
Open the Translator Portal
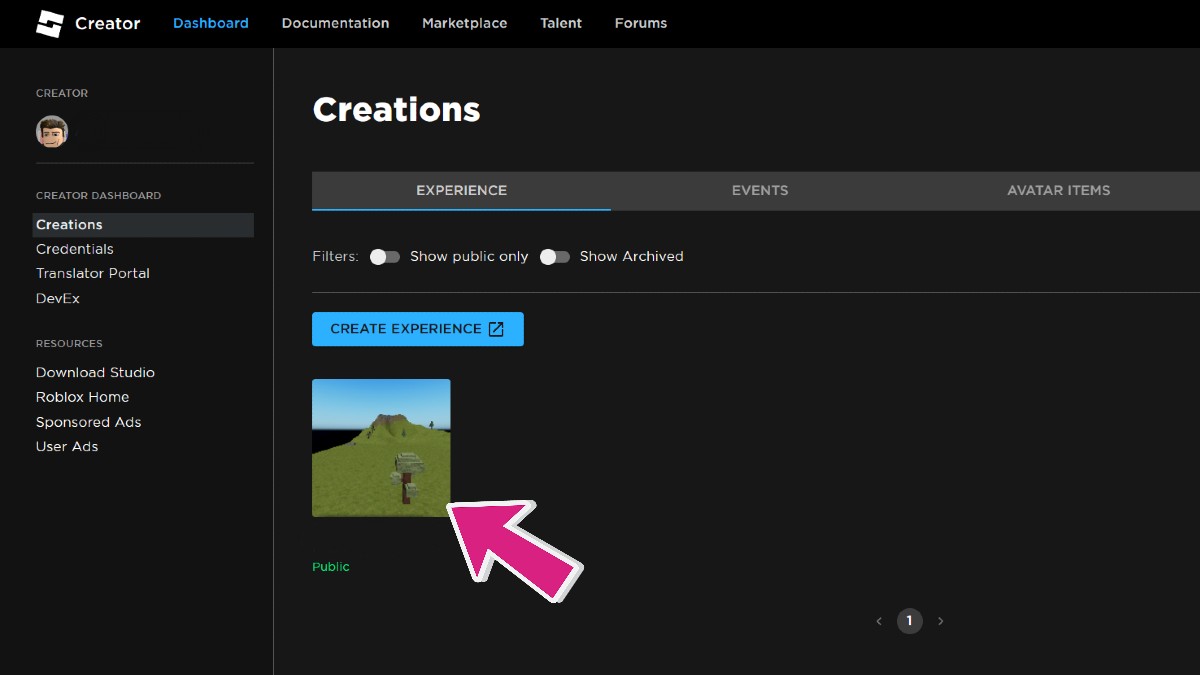pos(92,273)
